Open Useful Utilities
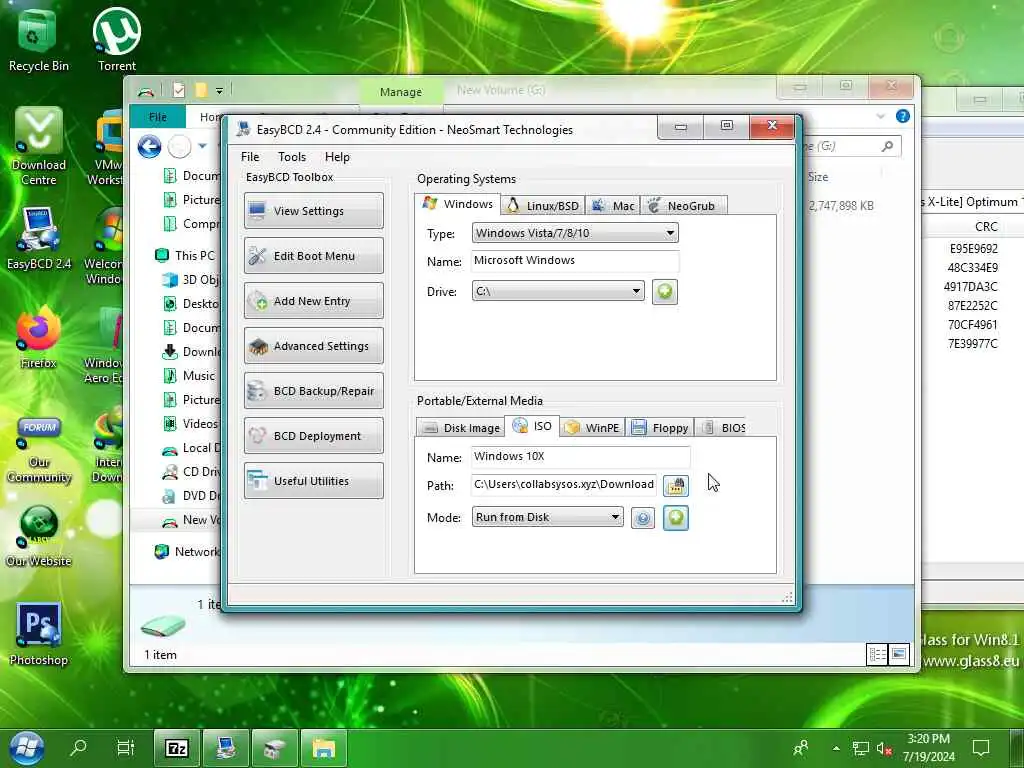The image size is (1024, 768). 313,481
